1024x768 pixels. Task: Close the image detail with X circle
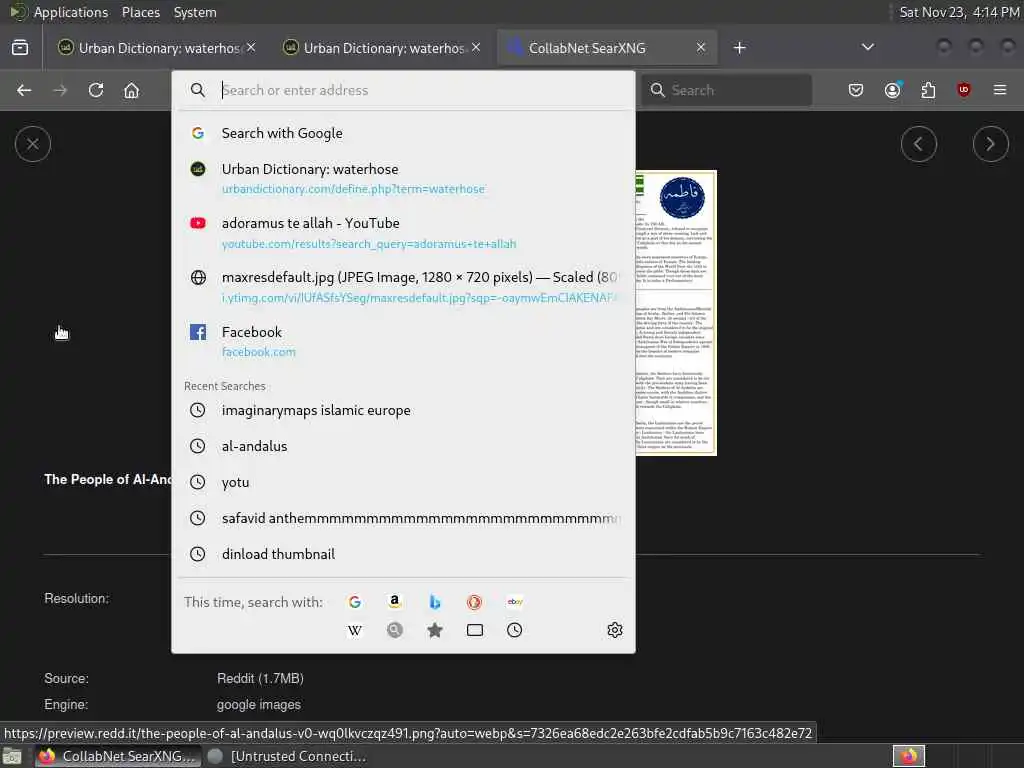pos(33,144)
